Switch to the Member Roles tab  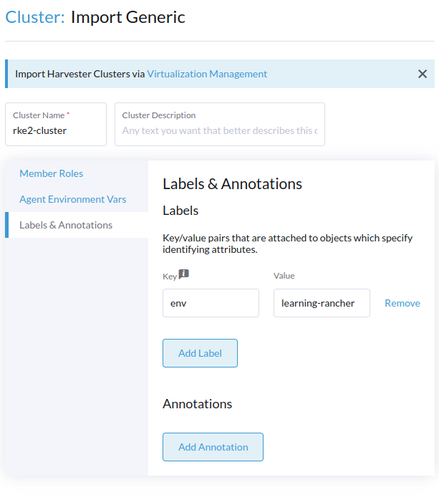click(x=51, y=173)
